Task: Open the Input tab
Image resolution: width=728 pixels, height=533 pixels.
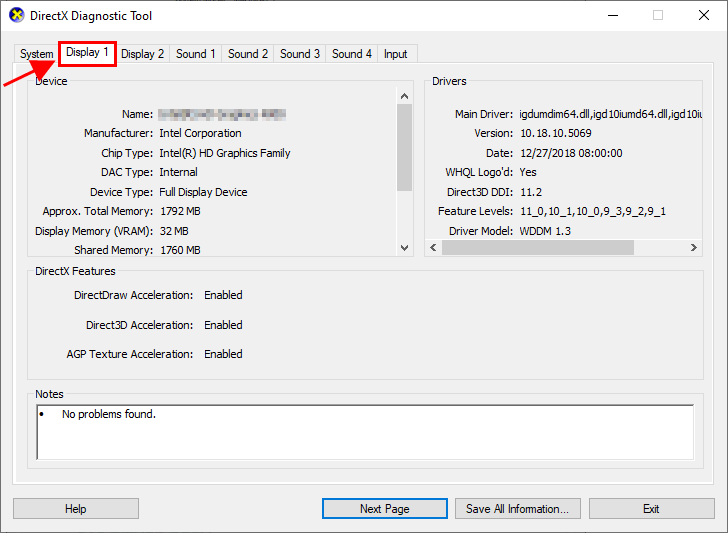Action: tap(396, 54)
